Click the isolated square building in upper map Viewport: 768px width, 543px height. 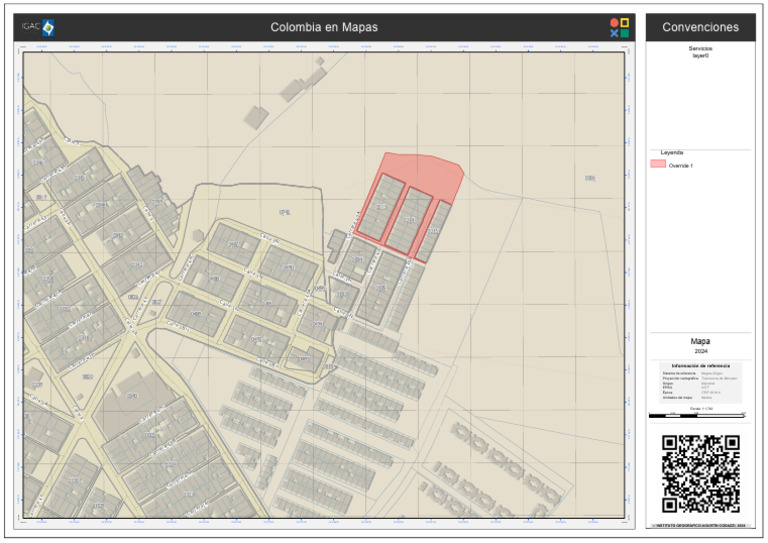(x=256, y=118)
